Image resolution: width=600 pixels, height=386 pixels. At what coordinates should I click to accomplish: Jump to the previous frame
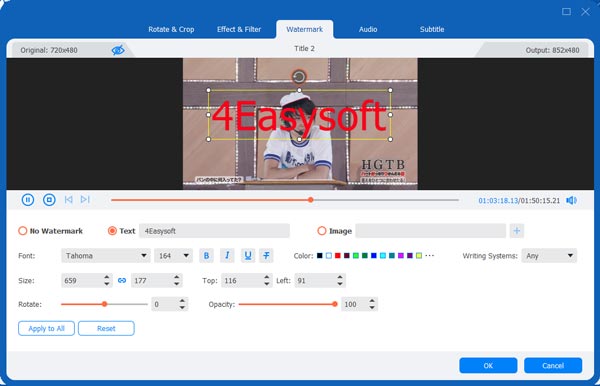tap(68, 200)
